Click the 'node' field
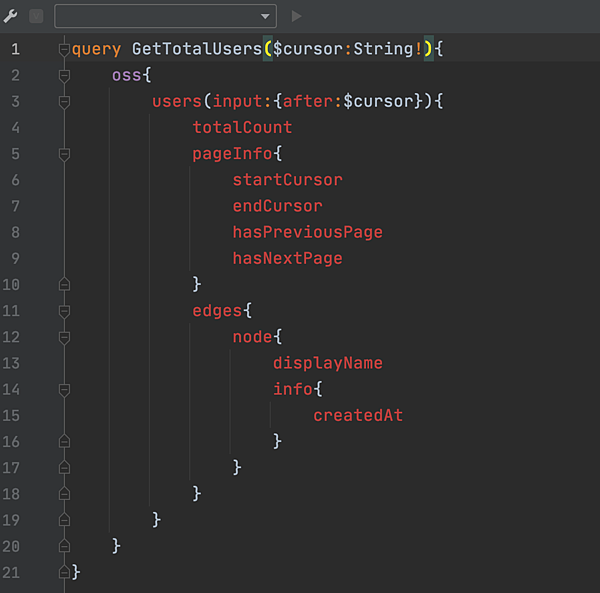This screenshot has height=593, width=600. click(253, 337)
